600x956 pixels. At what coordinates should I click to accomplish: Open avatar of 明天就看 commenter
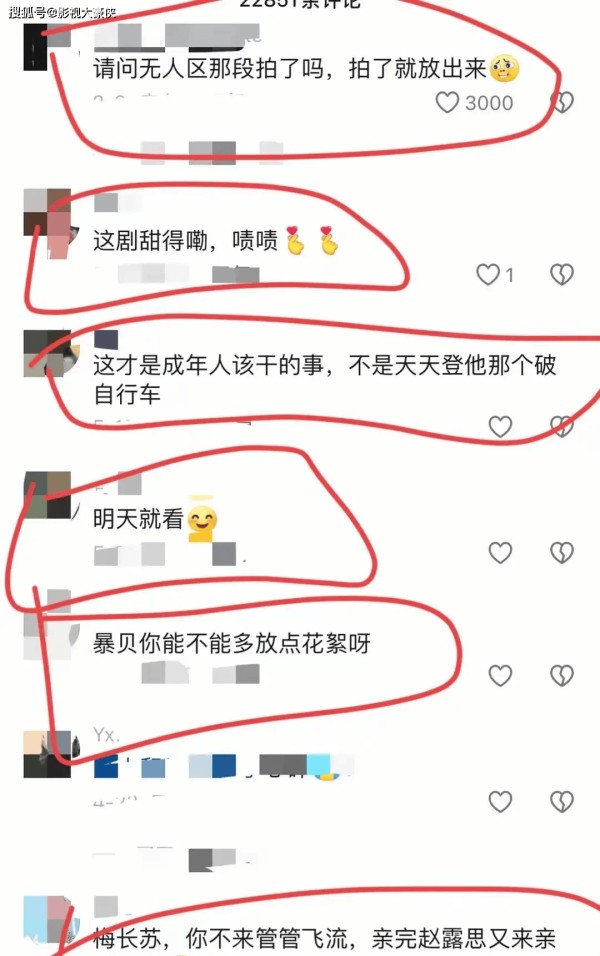coord(47,494)
